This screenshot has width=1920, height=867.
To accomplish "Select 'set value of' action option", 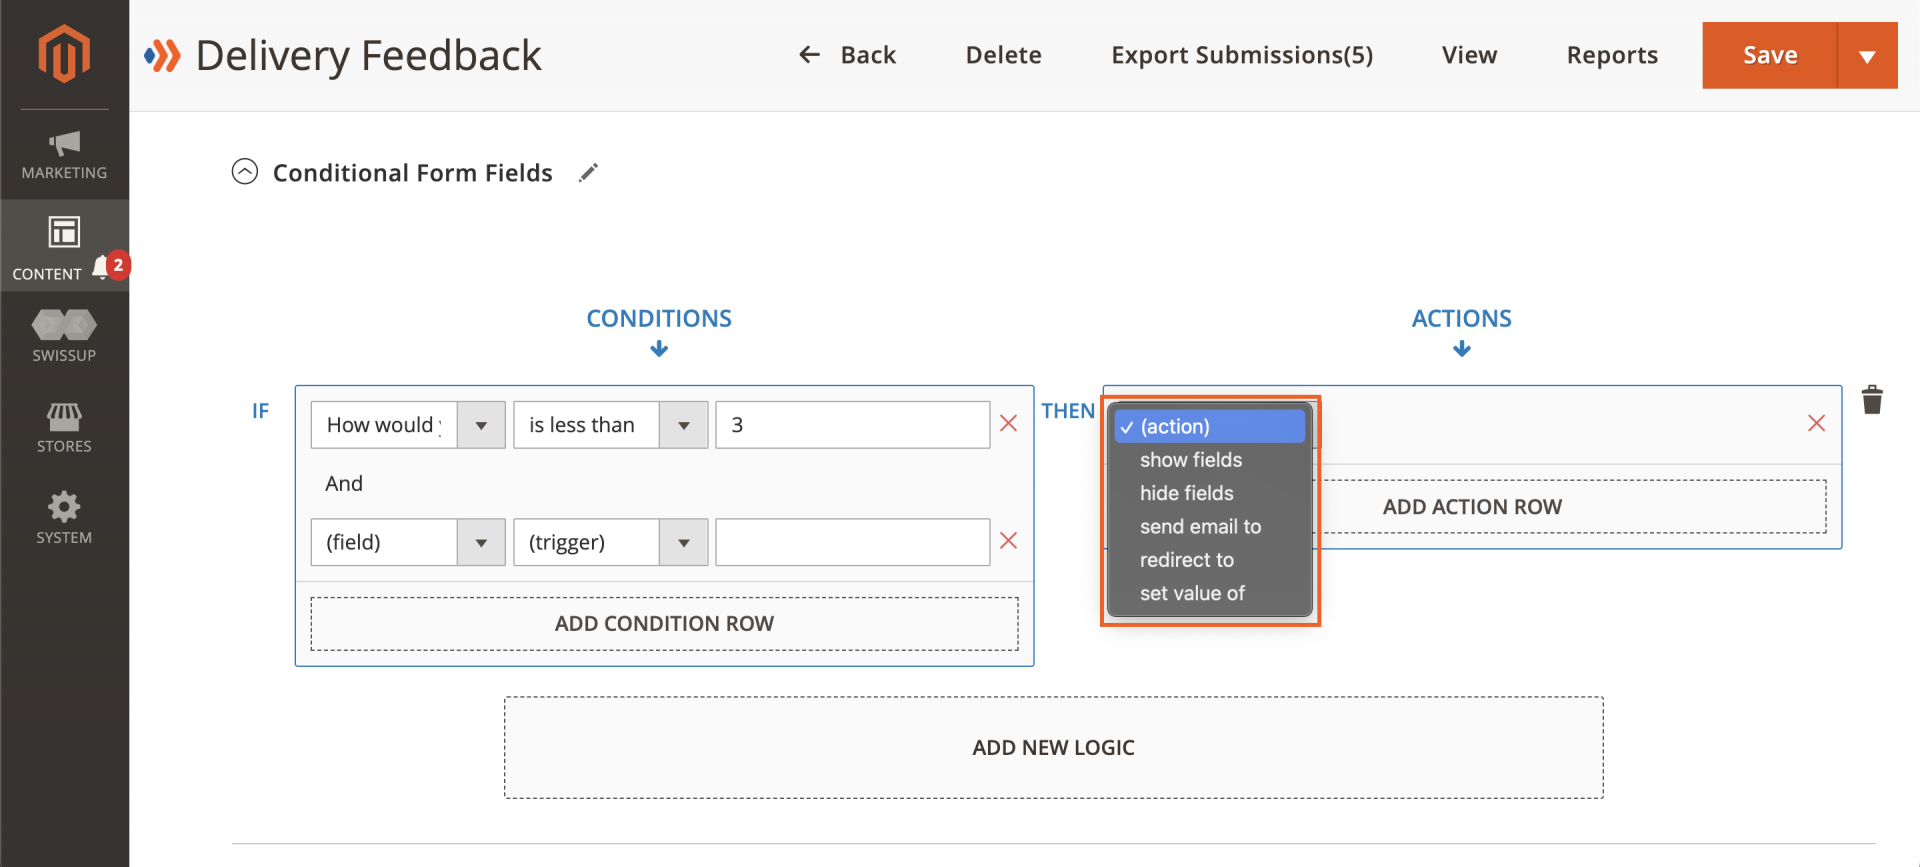I will (x=1210, y=593).
